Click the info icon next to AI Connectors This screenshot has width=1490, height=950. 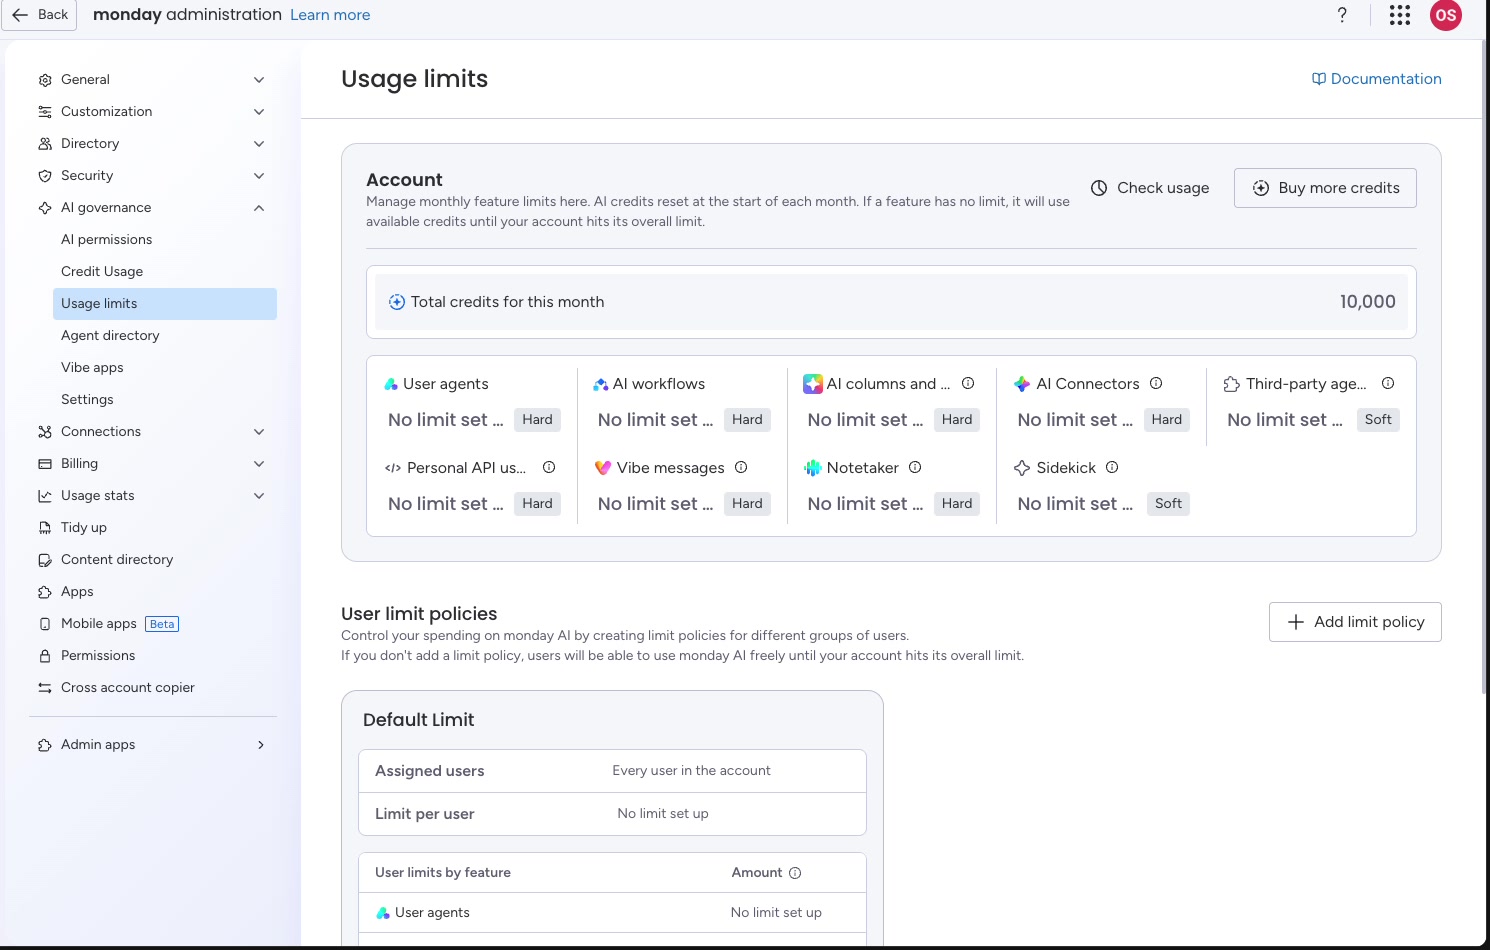click(1156, 383)
